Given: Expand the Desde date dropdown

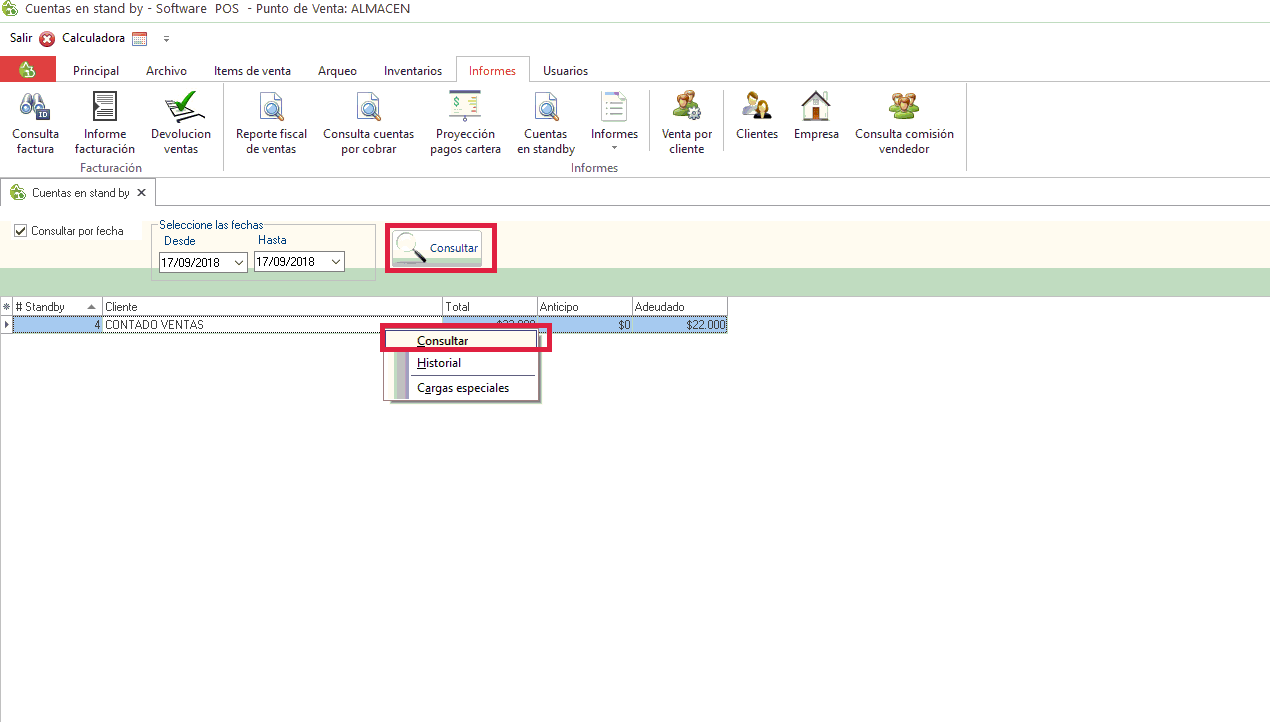Looking at the screenshot, I should [x=238, y=262].
